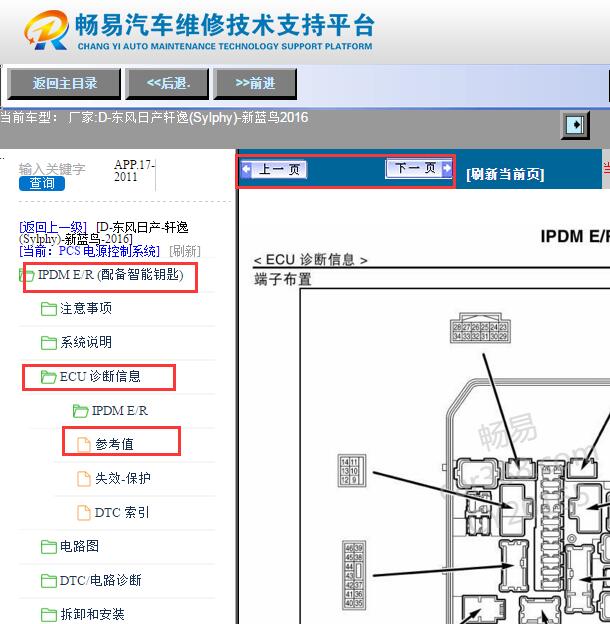Screen dimensions: 610x624
Task: Click the 端子布置 heading text
Action: pyautogui.click(x=283, y=279)
